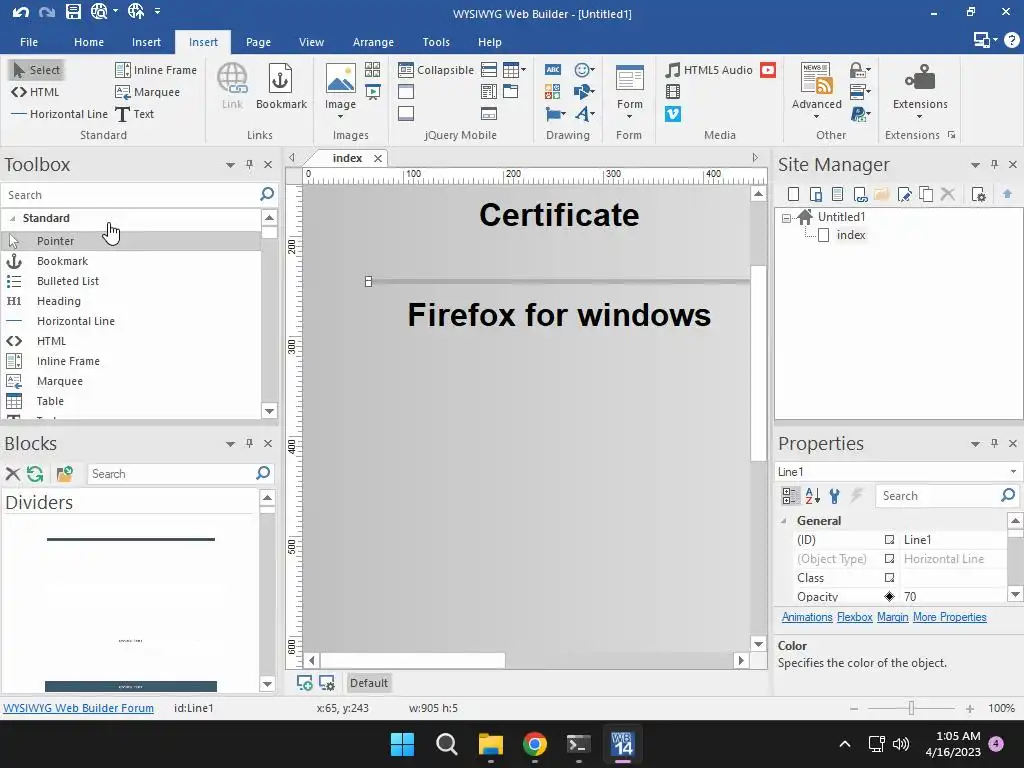Open the site properties gear icon in Site Manager
Viewport: 1024px width, 768px height.
click(x=978, y=194)
